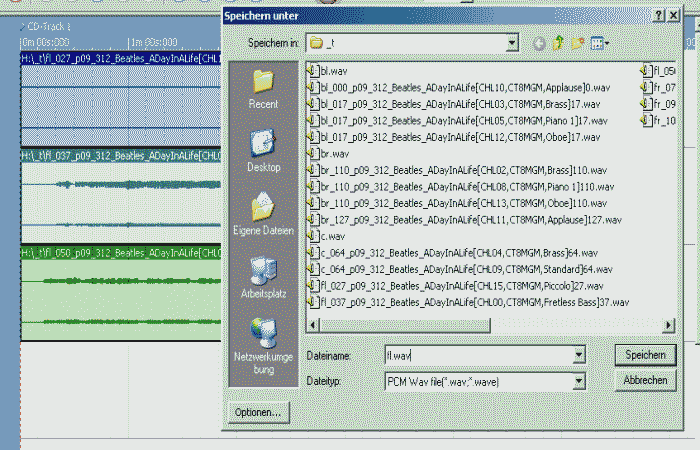
Task: Expand the Dateiname dropdown arrow
Action: click(x=578, y=355)
